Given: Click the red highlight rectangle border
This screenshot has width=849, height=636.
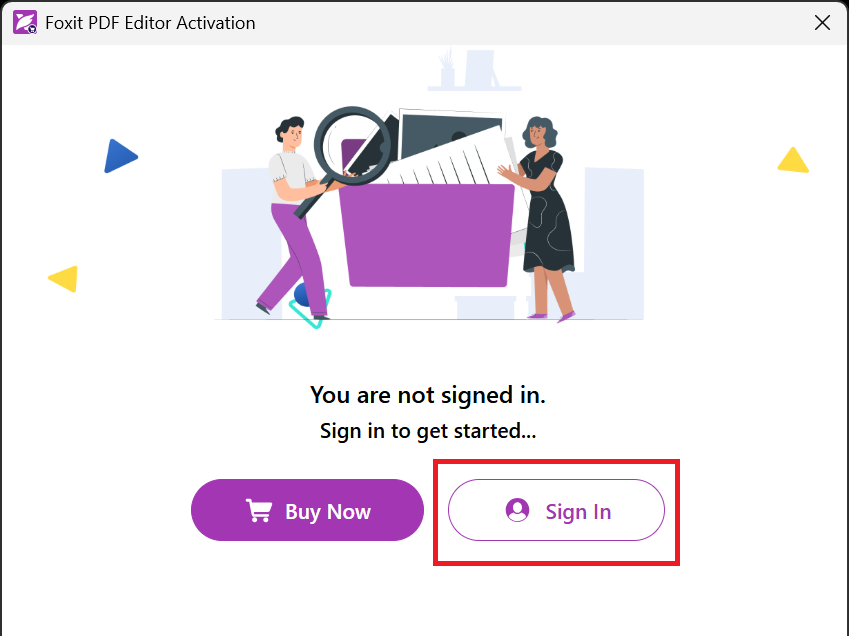Looking at the screenshot, I should (557, 463).
